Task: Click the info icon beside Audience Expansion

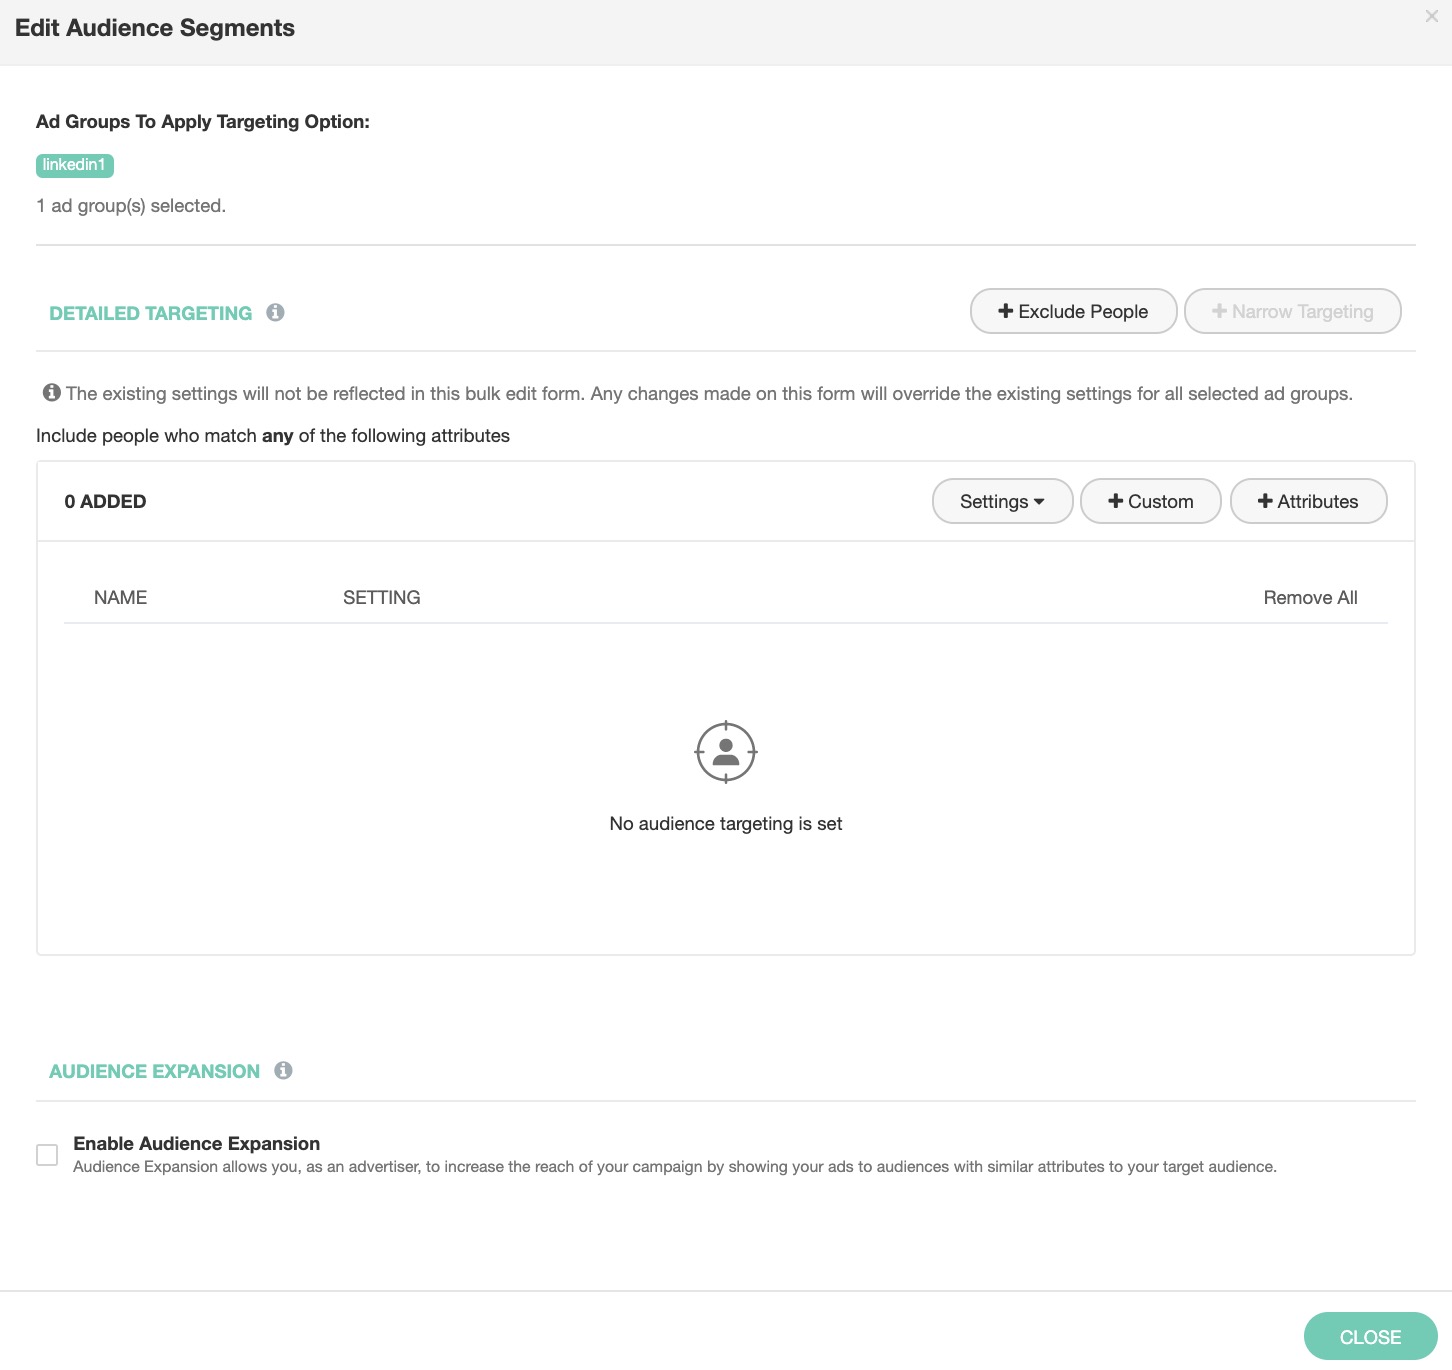Action: click(283, 1071)
